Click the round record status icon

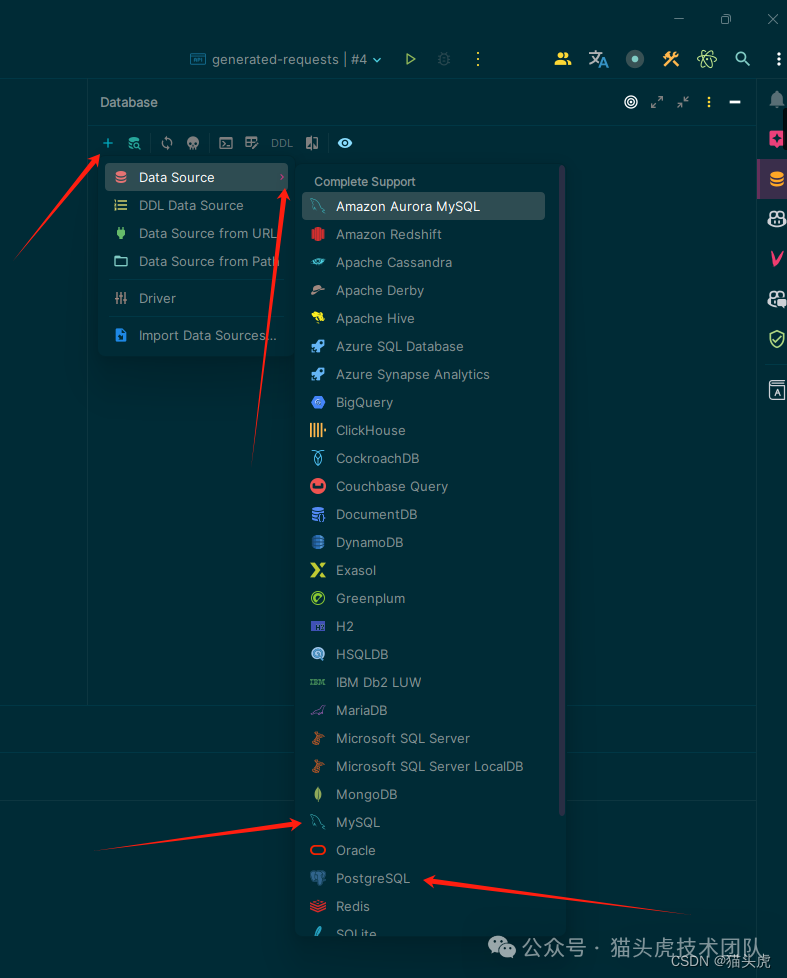point(635,59)
